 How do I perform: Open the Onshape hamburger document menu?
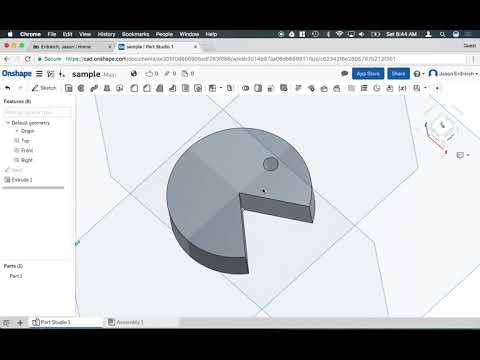[x=39, y=74]
